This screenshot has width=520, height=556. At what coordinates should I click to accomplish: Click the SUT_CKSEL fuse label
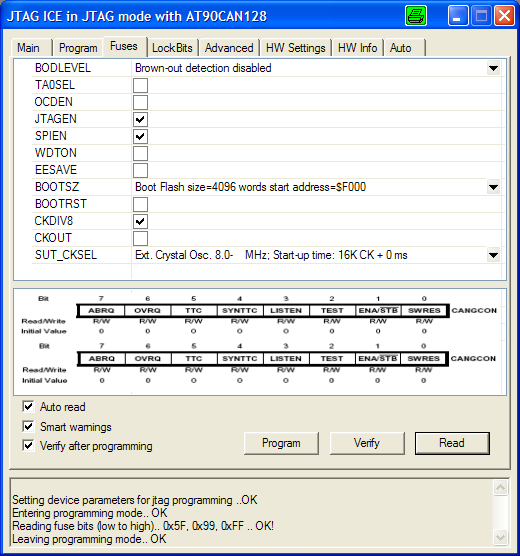[x=66, y=255]
